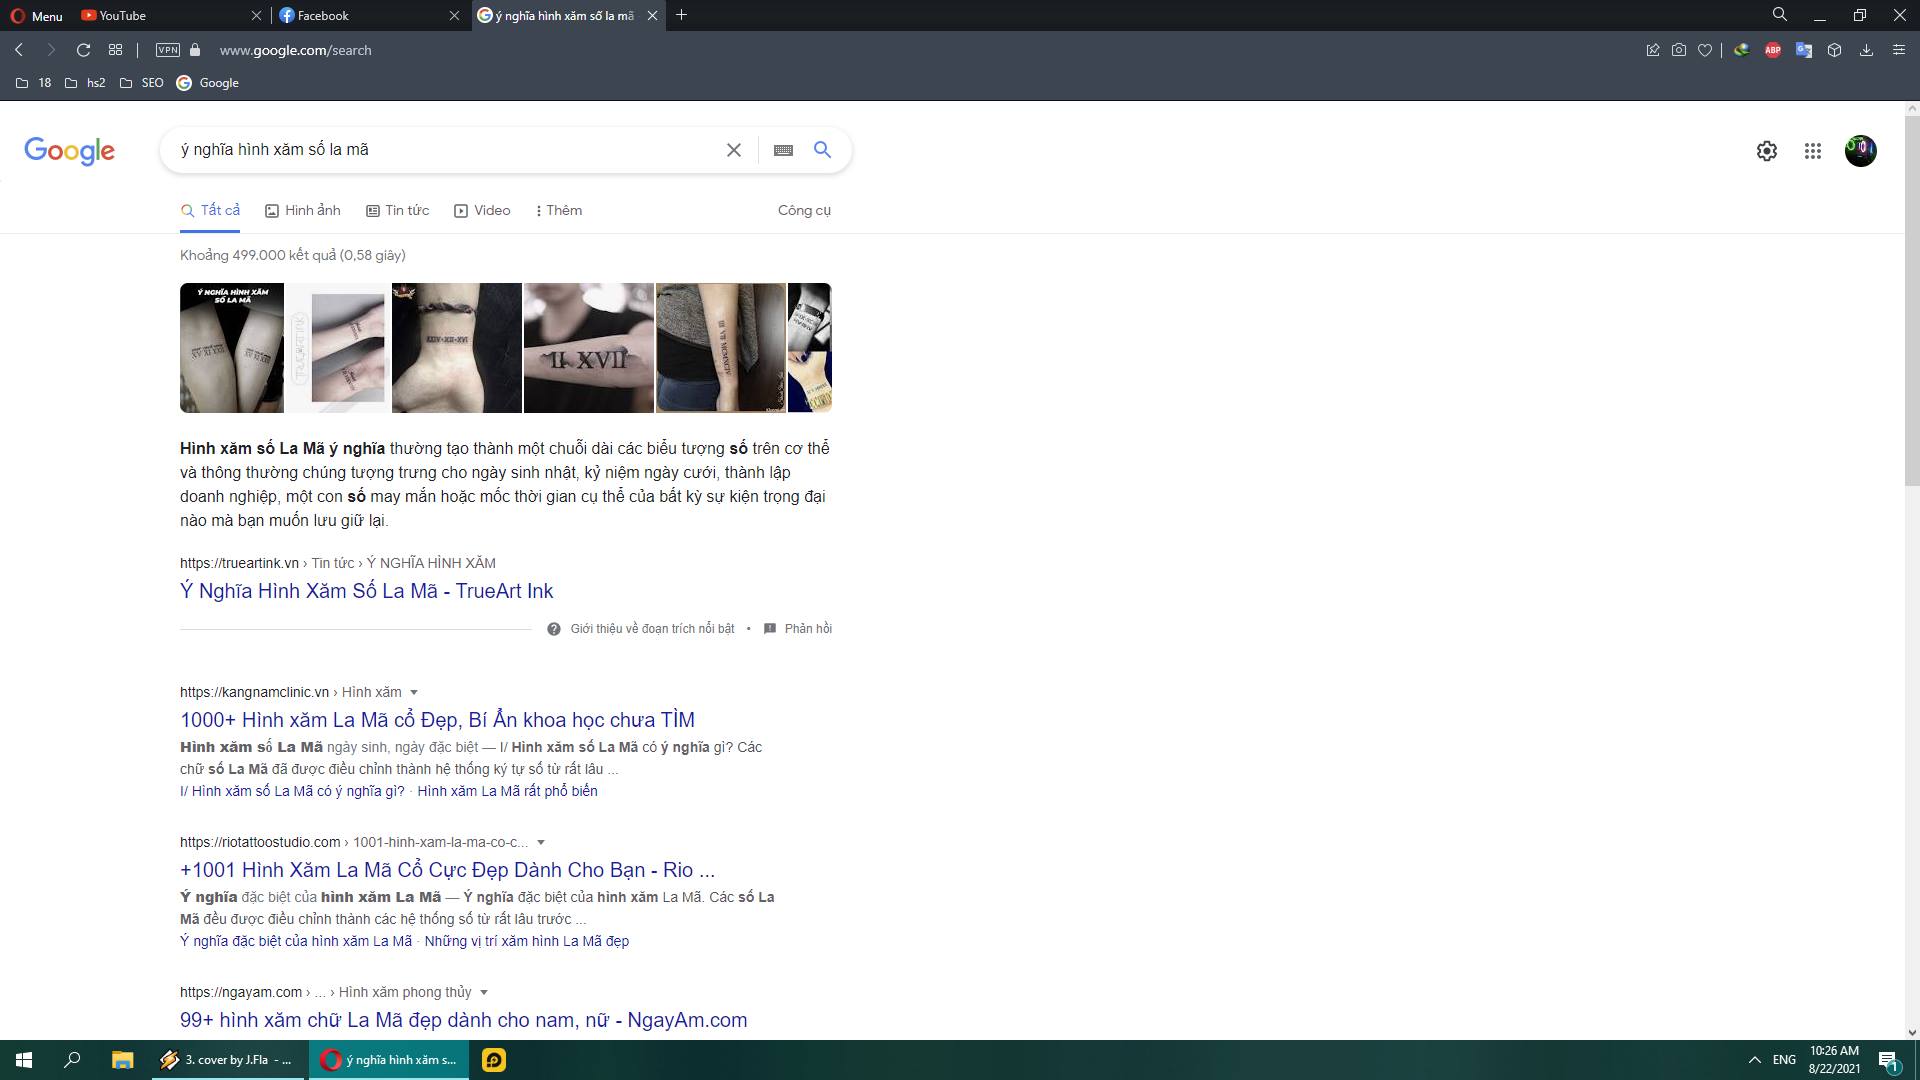Open the neck roman numeral tattoo thumbnail
1920x1080 pixels.
(x=457, y=348)
